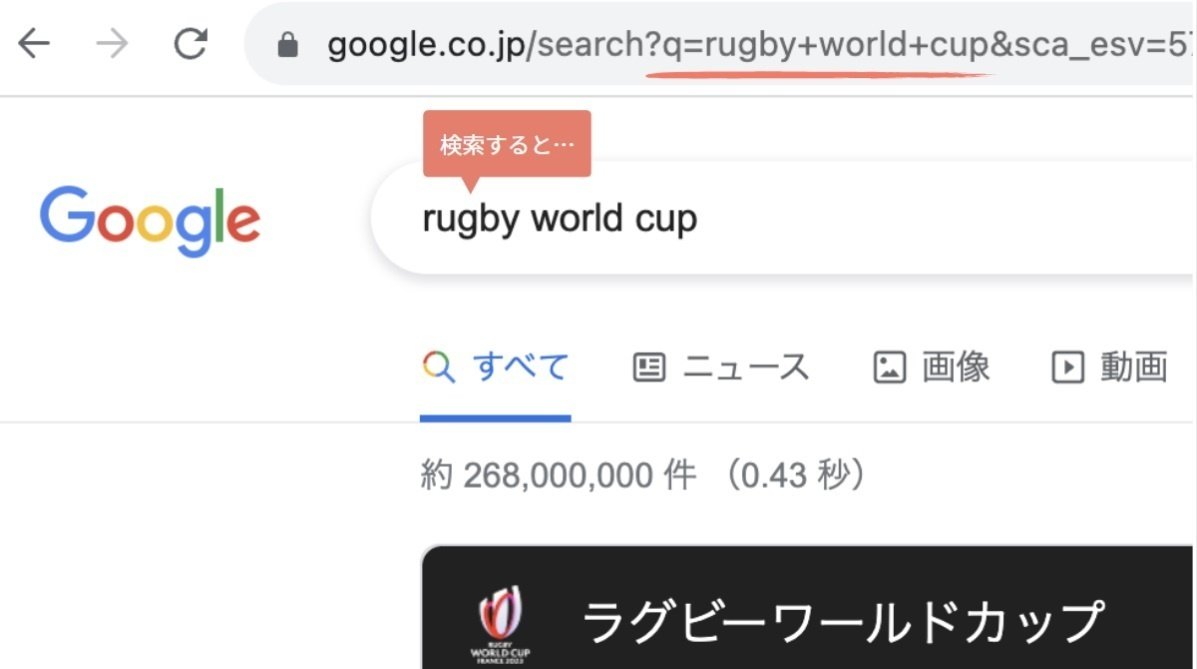The height and width of the screenshot is (669, 1197).
Task: Open site info via the padlock icon
Action: 288,45
